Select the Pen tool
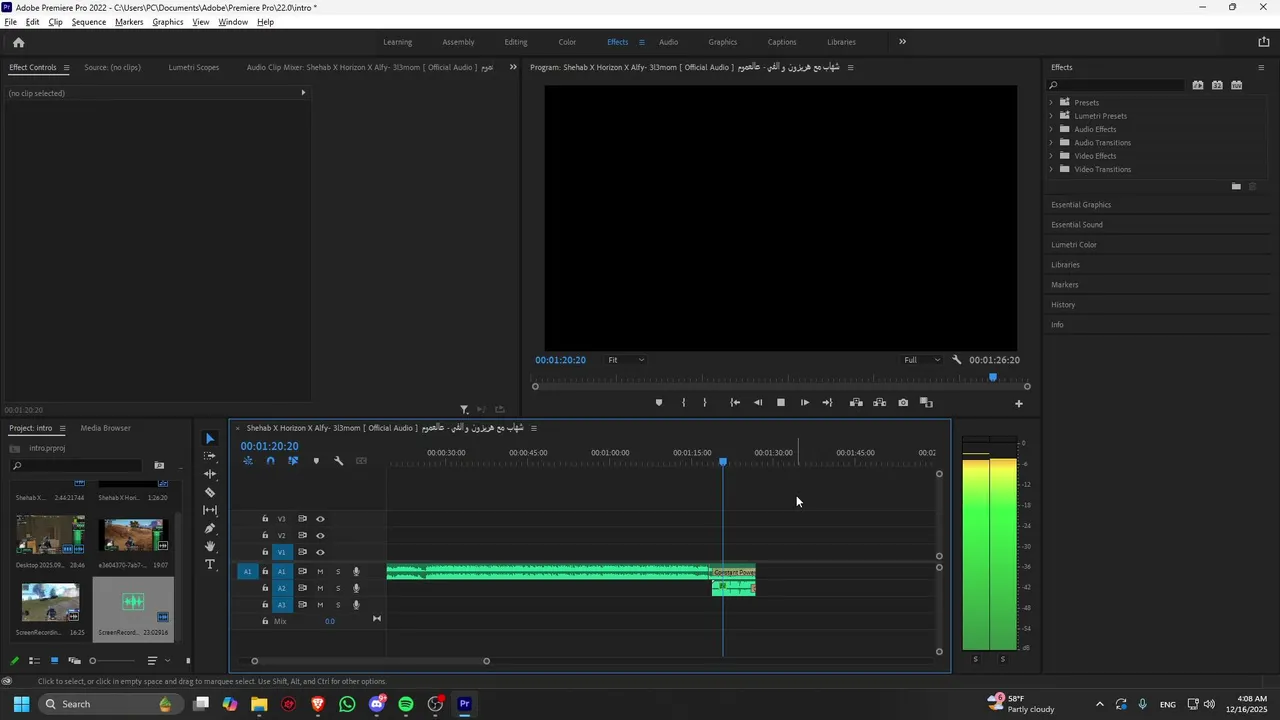 (x=210, y=528)
